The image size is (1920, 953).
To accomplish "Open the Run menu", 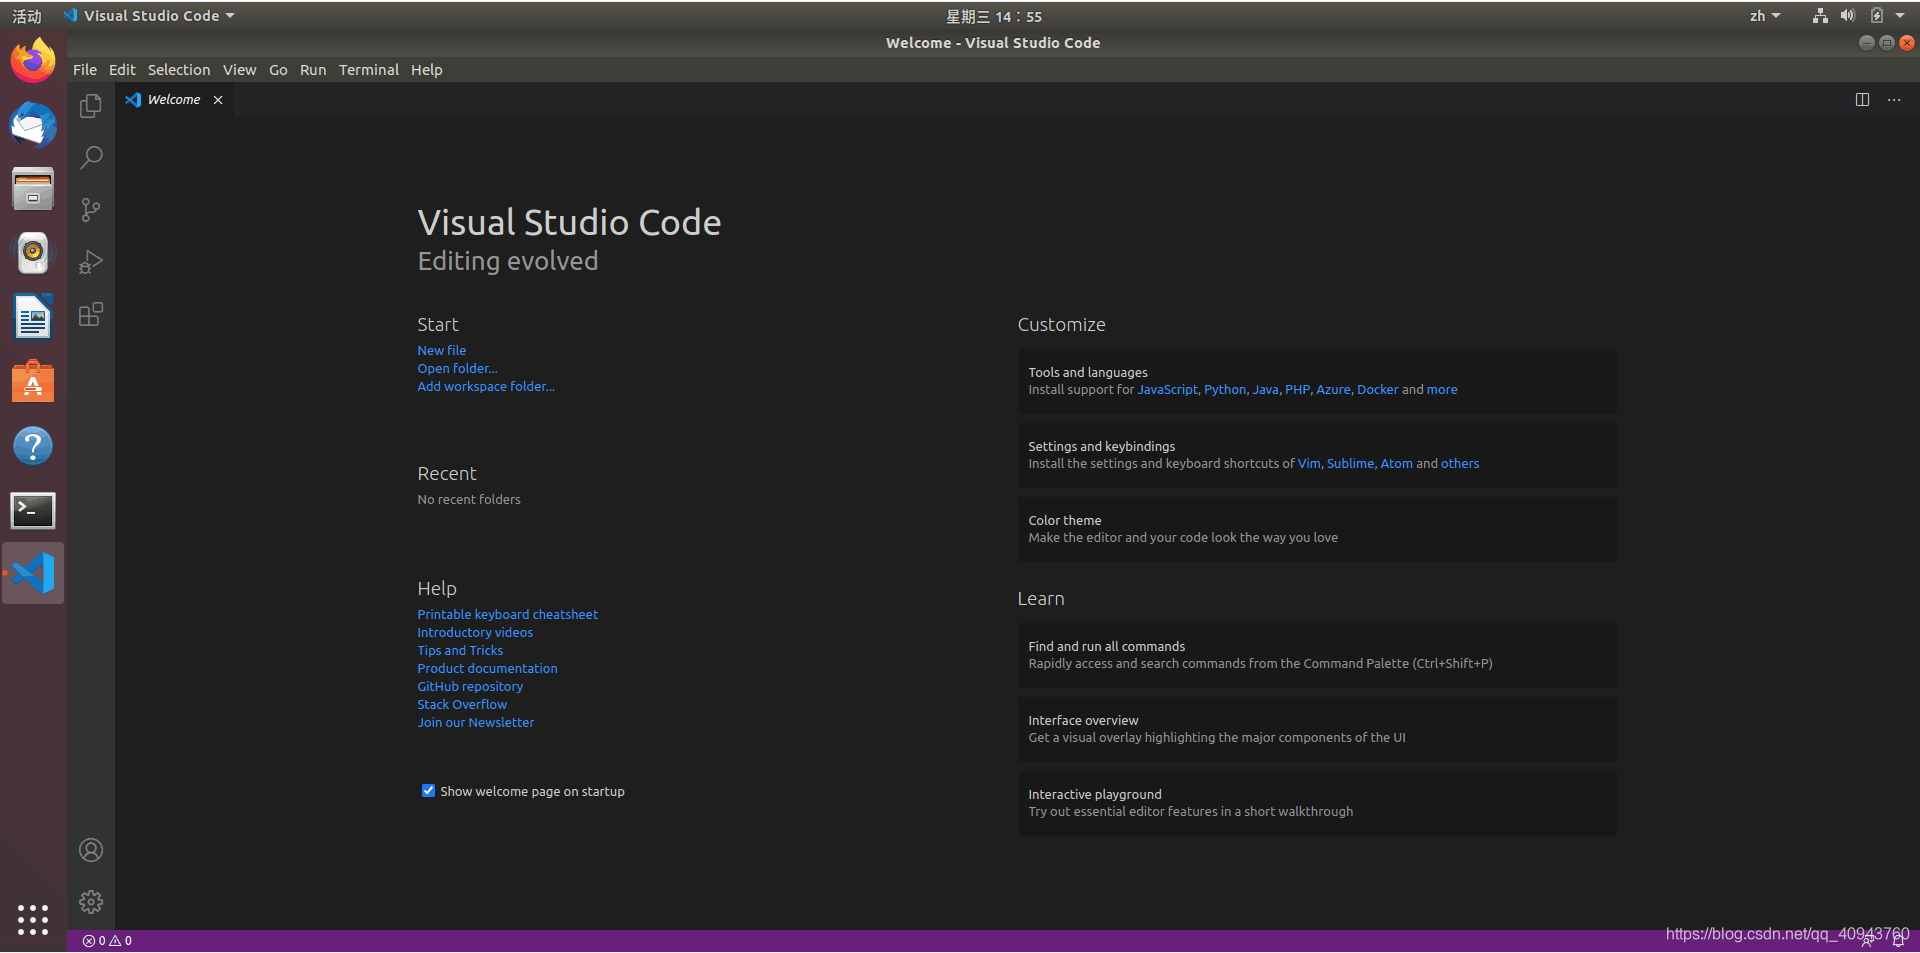I will pyautogui.click(x=313, y=70).
